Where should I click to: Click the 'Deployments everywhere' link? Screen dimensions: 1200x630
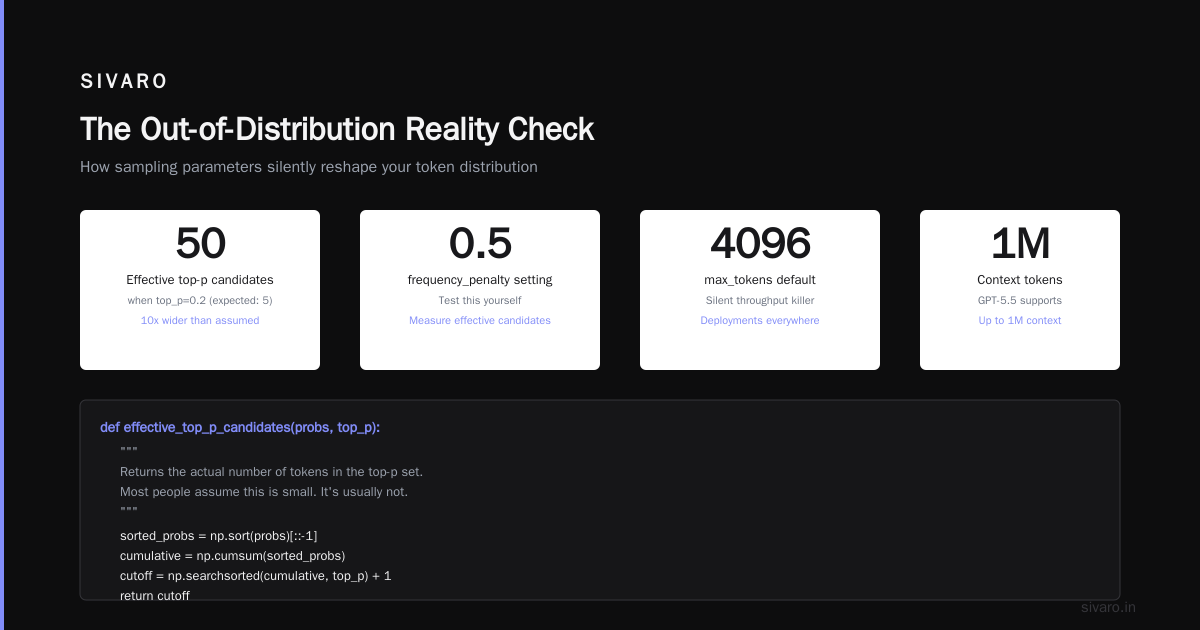pyautogui.click(x=760, y=321)
